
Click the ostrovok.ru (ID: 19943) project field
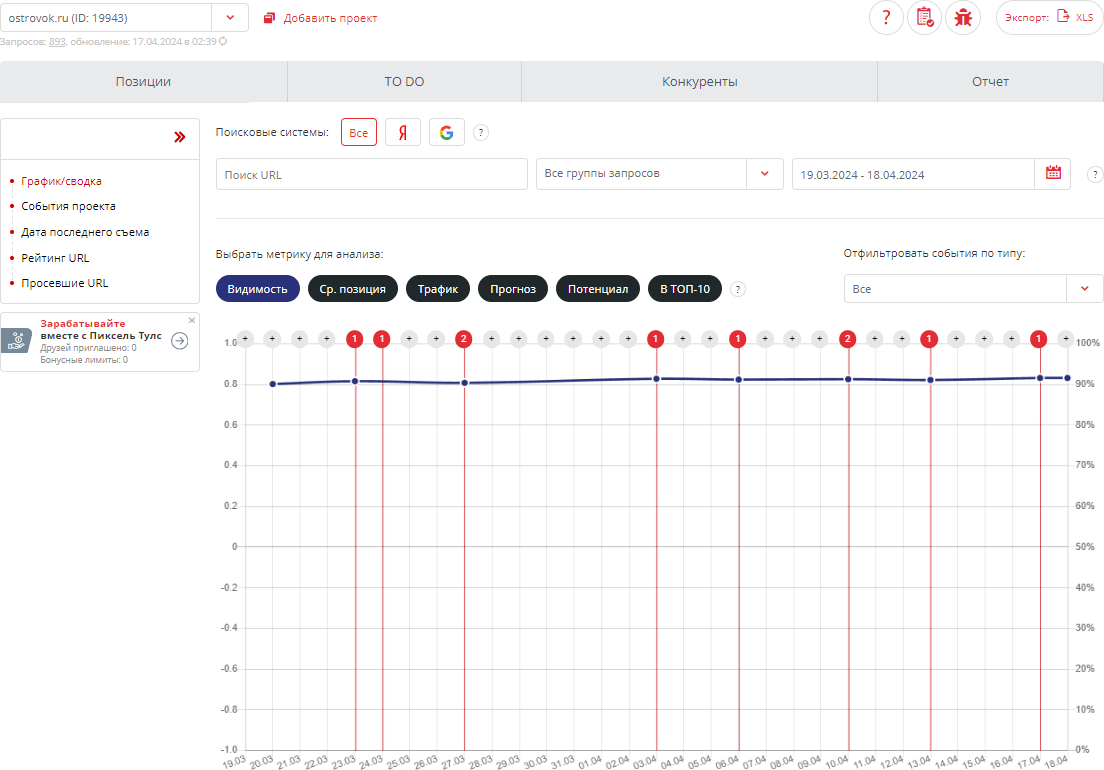106,18
